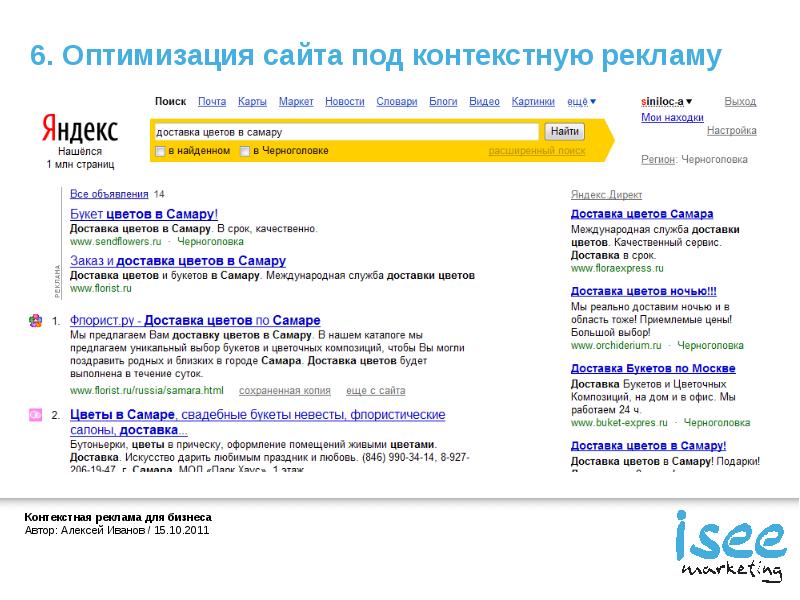Open the 'Букет цветов в Самару!' ad
The image size is (800, 600).
pyautogui.click(x=144, y=214)
